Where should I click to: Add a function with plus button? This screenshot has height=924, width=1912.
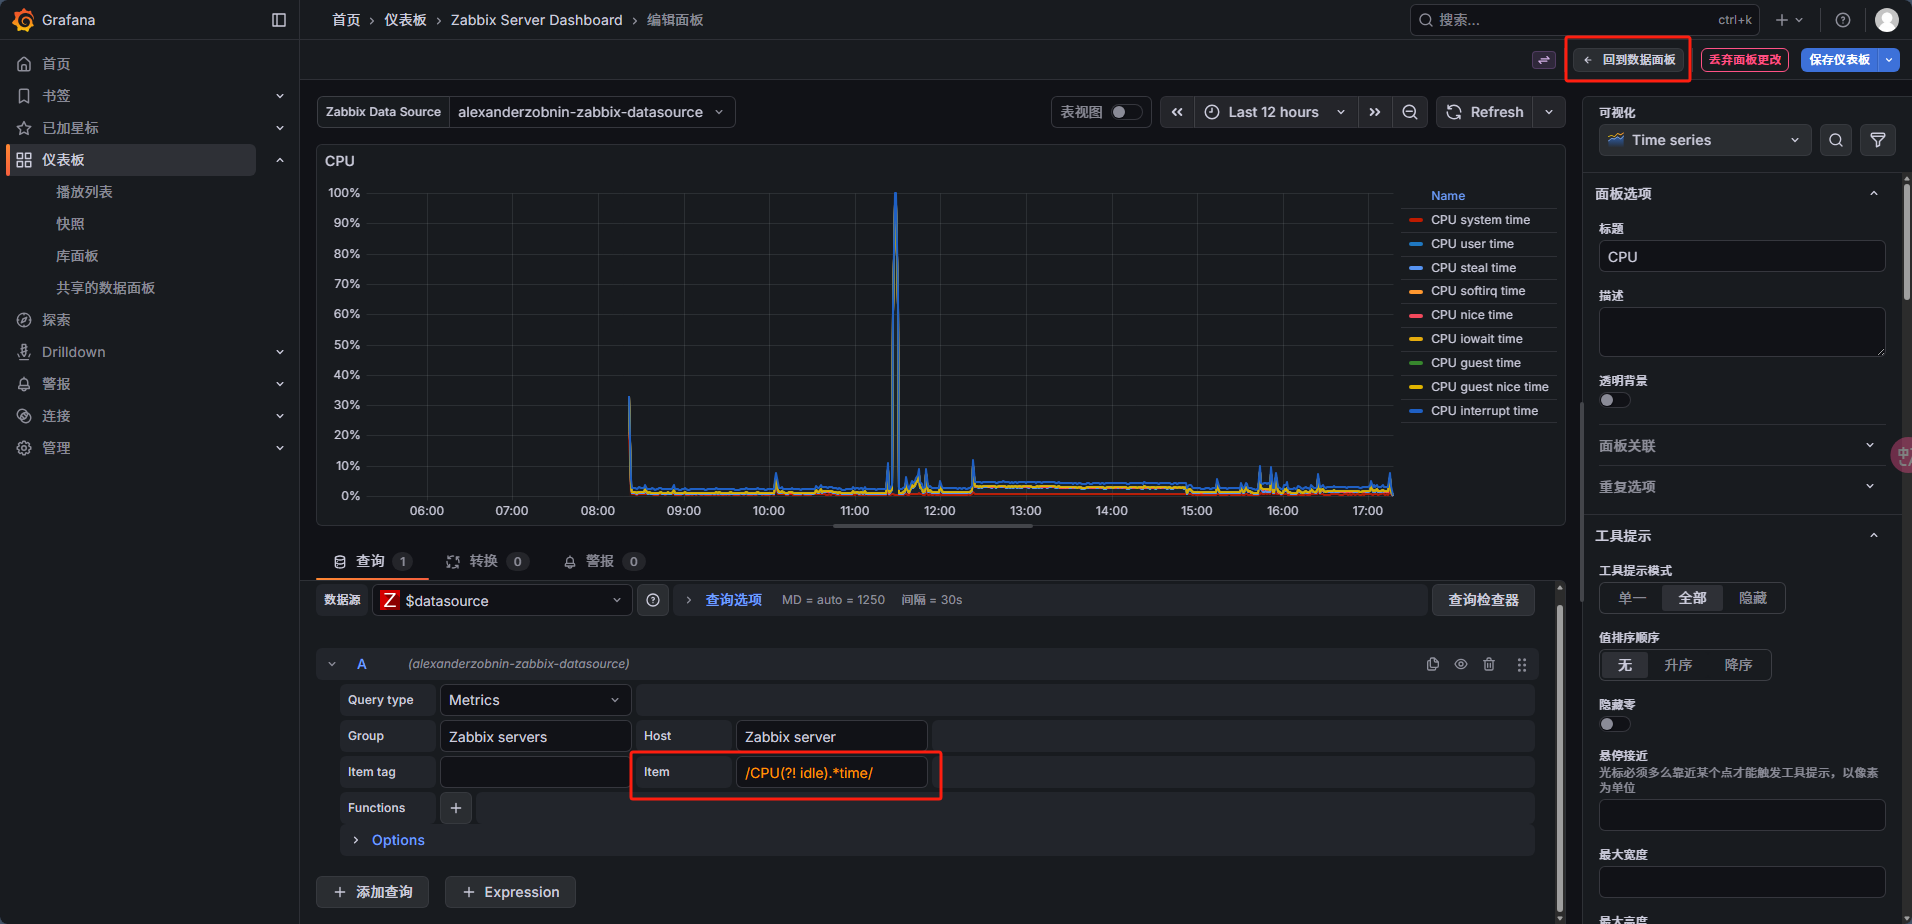point(456,808)
